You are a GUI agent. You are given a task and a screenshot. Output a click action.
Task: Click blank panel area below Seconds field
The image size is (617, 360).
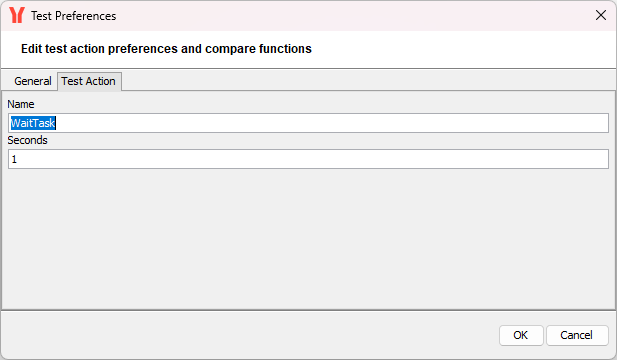308,239
